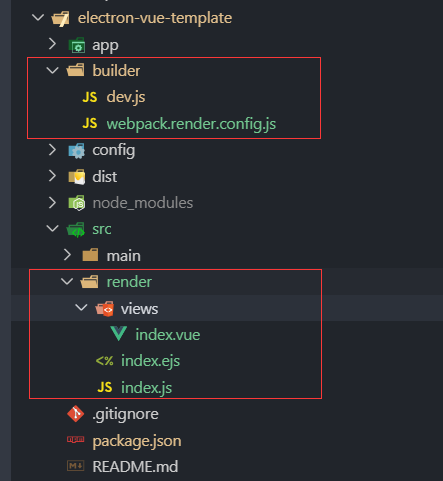Click the EJS icon beside index.ejs

coord(104,361)
